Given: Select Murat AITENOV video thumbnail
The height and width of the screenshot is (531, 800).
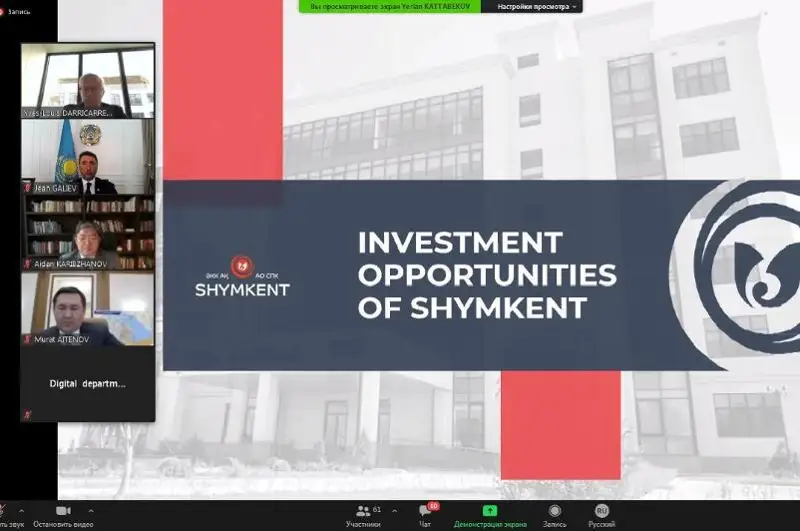Looking at the screenshot, I should pyautogui.click(x=88, y=308).
